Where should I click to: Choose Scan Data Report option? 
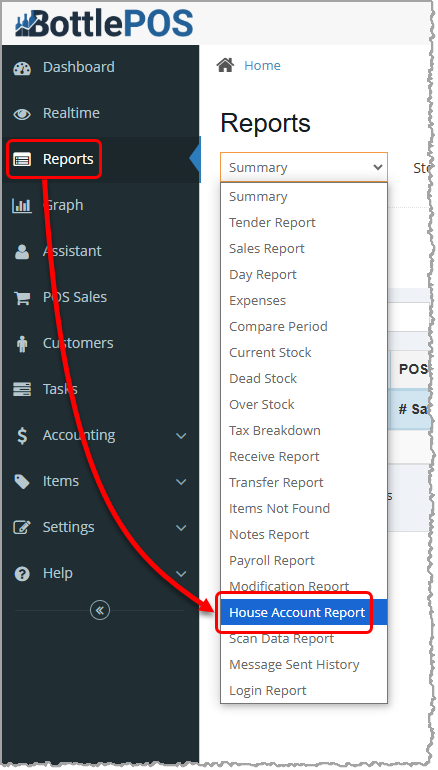tap(304, 639)
